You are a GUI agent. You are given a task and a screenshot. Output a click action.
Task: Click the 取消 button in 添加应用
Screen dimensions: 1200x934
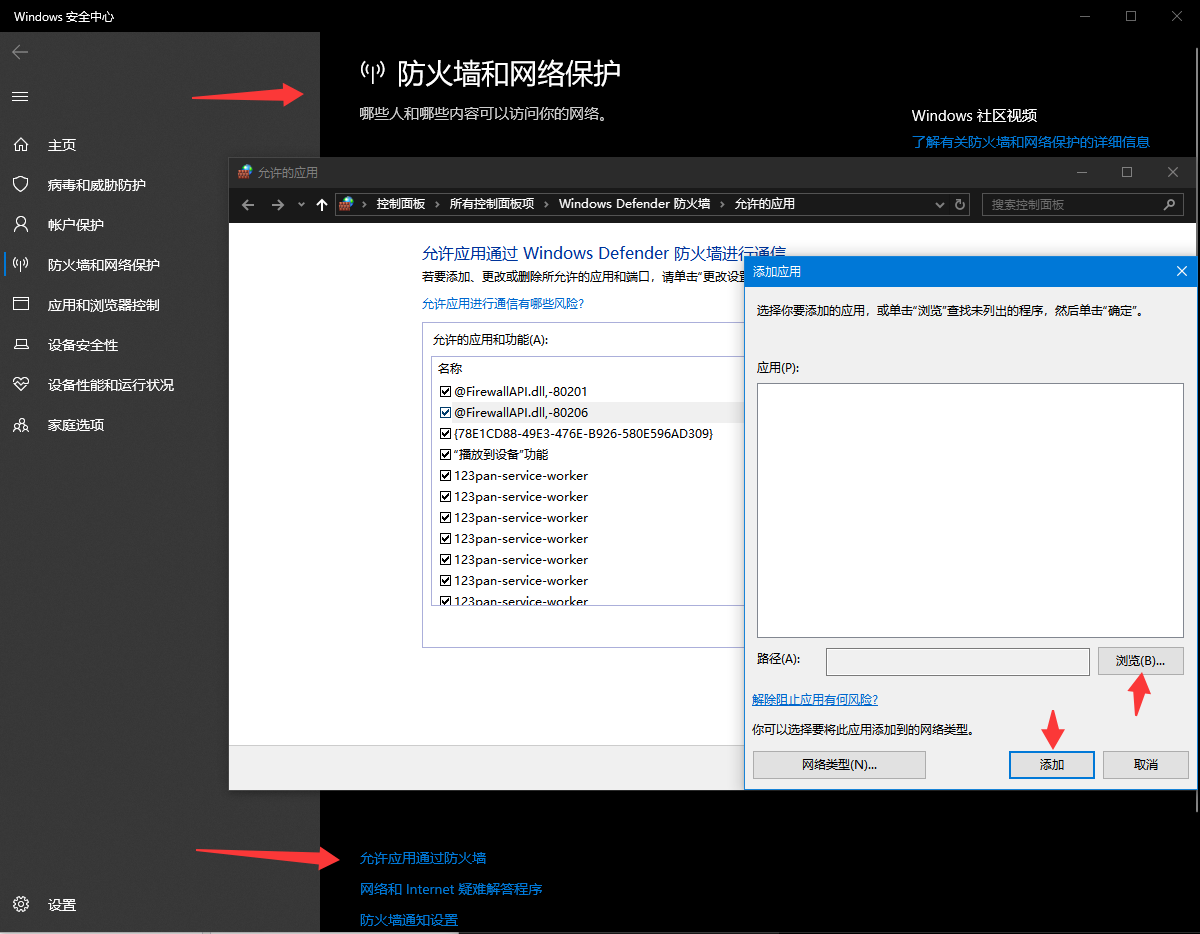1146,765
